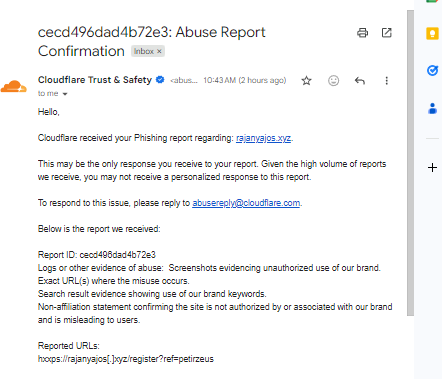
Task: Click the Cloudflare sender avatar logo
Action: pos(14,86)
